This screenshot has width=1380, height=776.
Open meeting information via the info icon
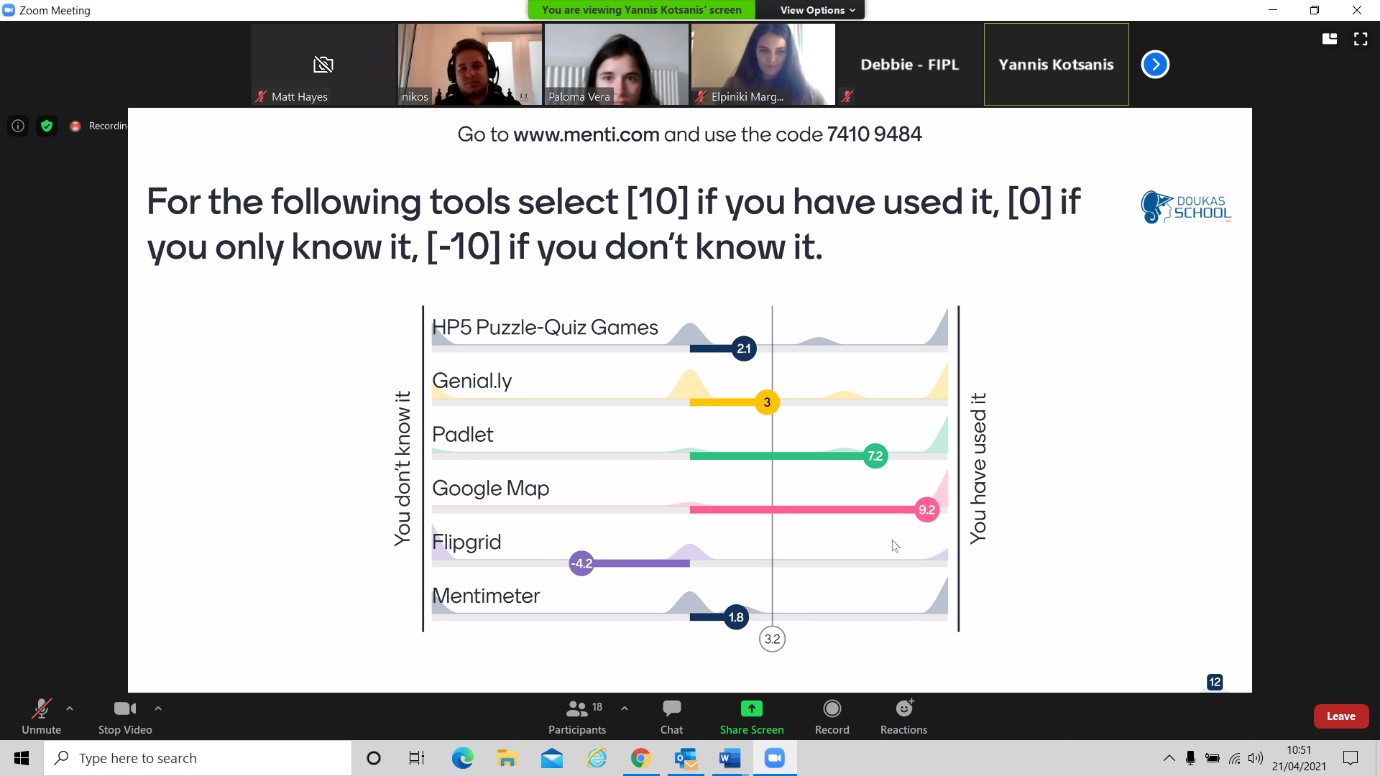(x=17, y=125)
